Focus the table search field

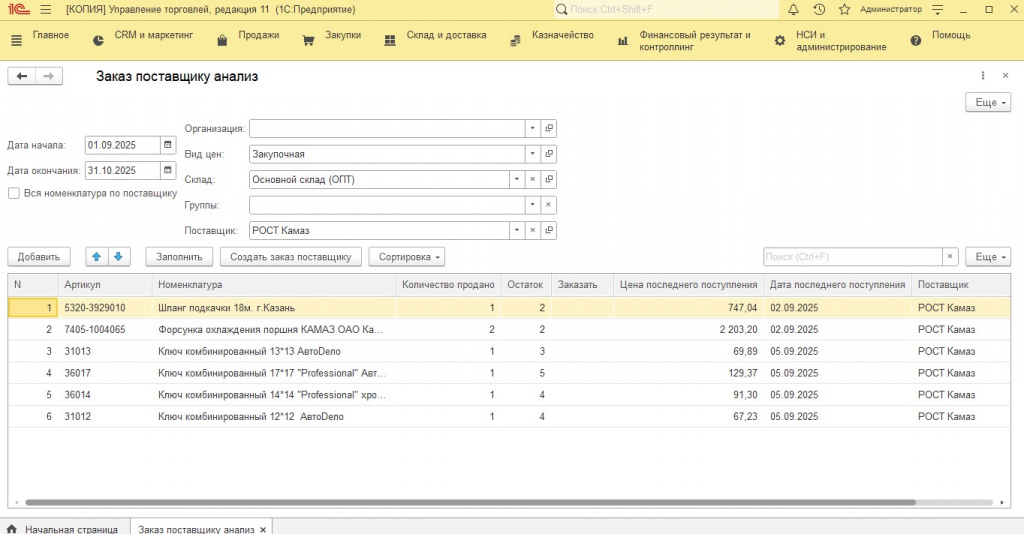click(x=852, y=257)
